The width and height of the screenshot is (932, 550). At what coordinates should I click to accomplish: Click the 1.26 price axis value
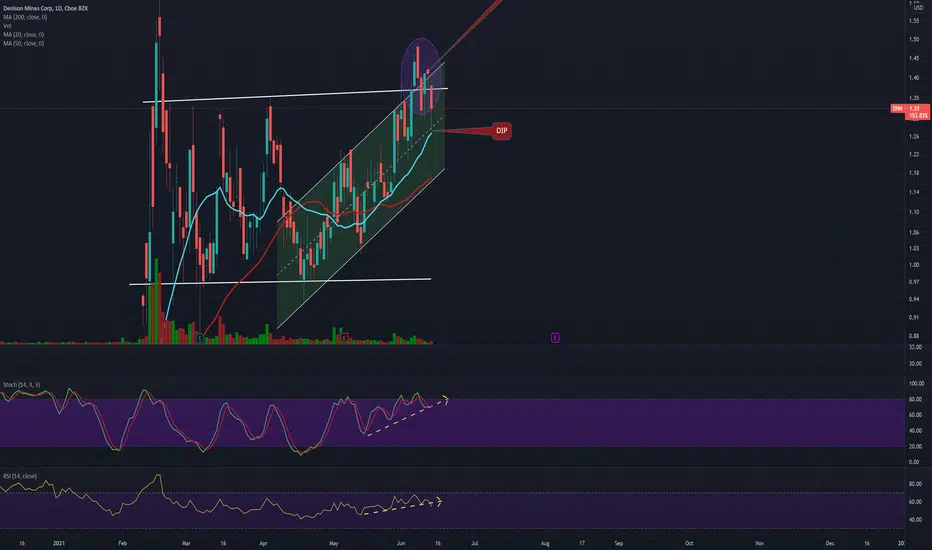(x=914, y=137)
